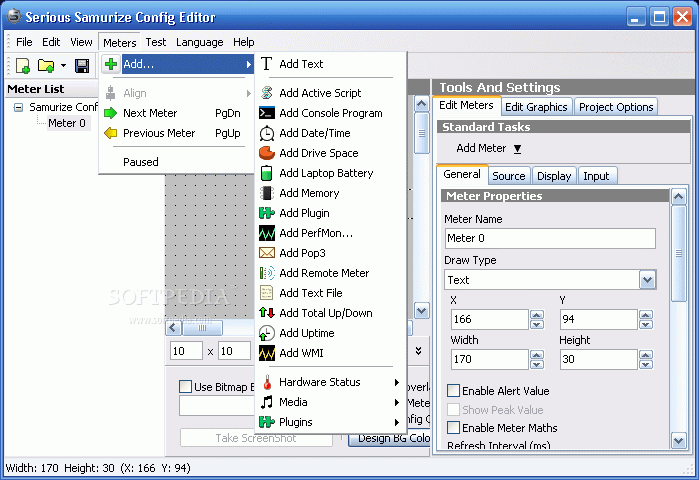The image size is (699, 480).
Task: Switch to the Project Options tab
Action: 616,107
